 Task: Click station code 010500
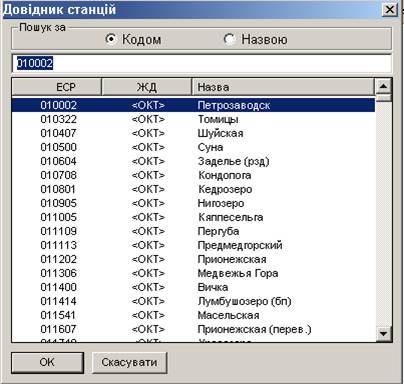59,147
